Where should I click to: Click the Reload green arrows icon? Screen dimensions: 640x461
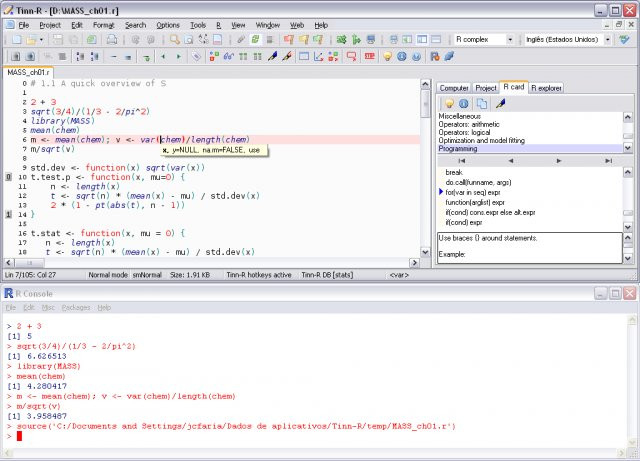pos(255,40)
